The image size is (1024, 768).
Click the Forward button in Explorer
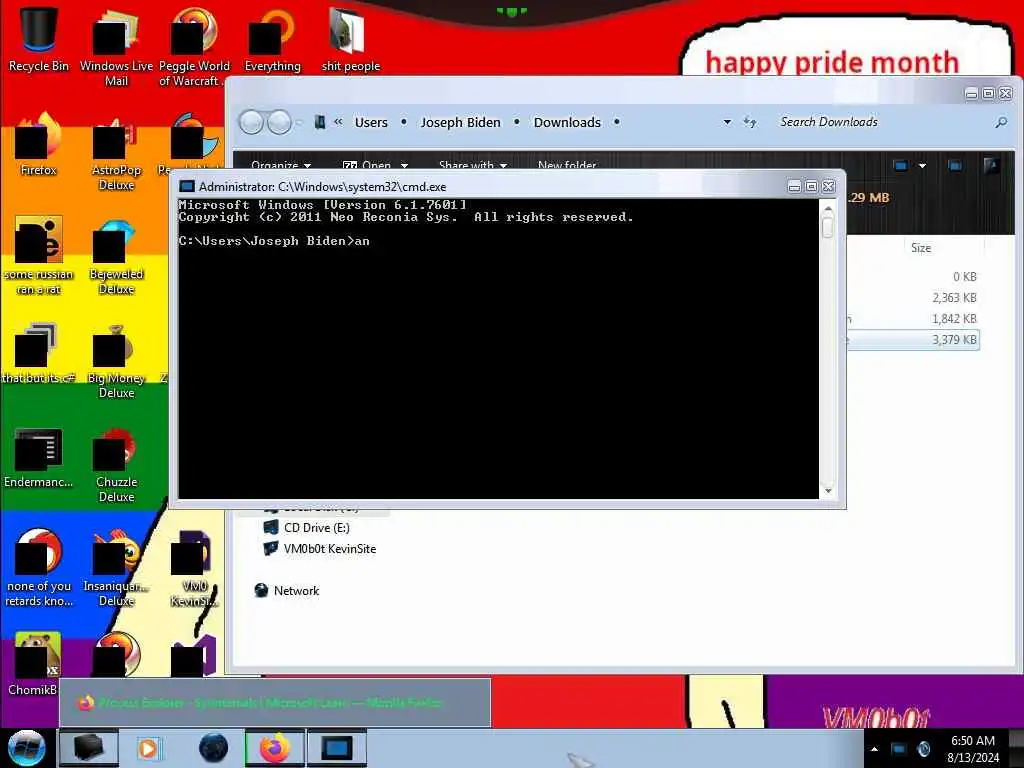280,122
